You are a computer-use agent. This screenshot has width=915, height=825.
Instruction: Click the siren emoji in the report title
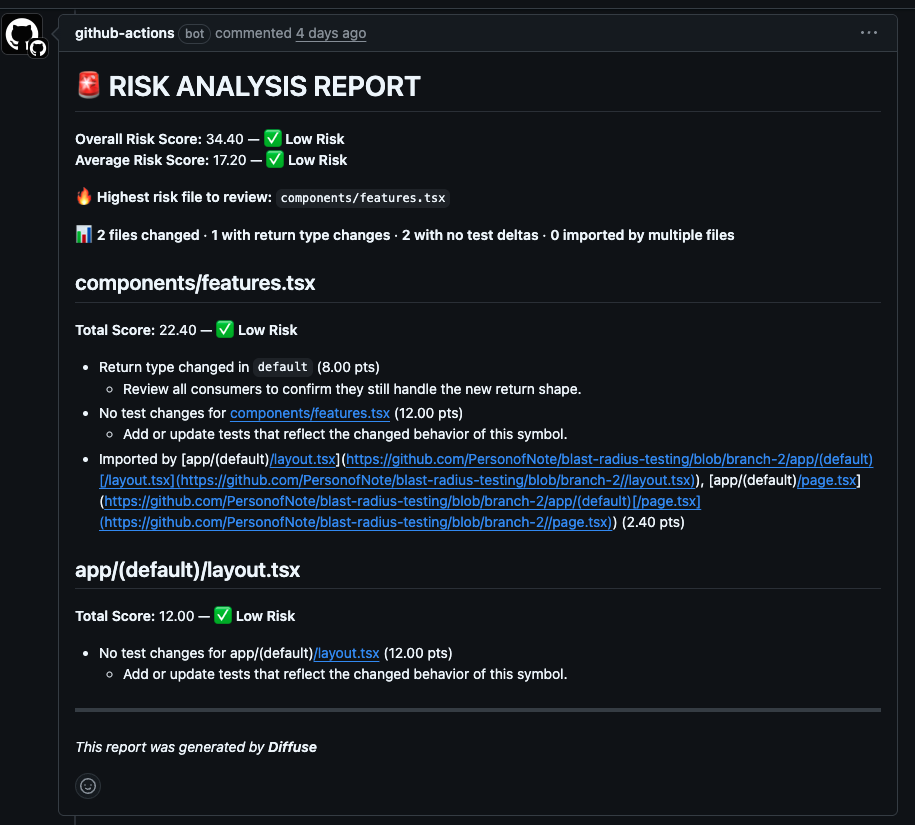coord(89,85)
